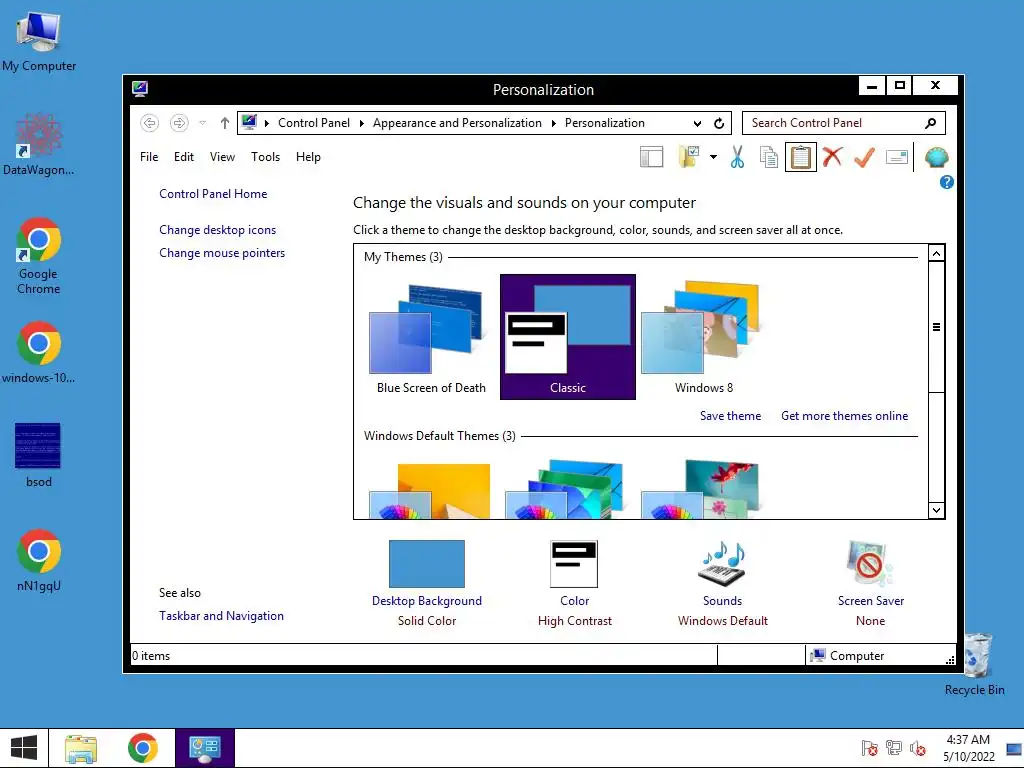Expand the root breadcrumb arrow before Control Panel
Screen dimensions: 1024x768
pos(266,123)
